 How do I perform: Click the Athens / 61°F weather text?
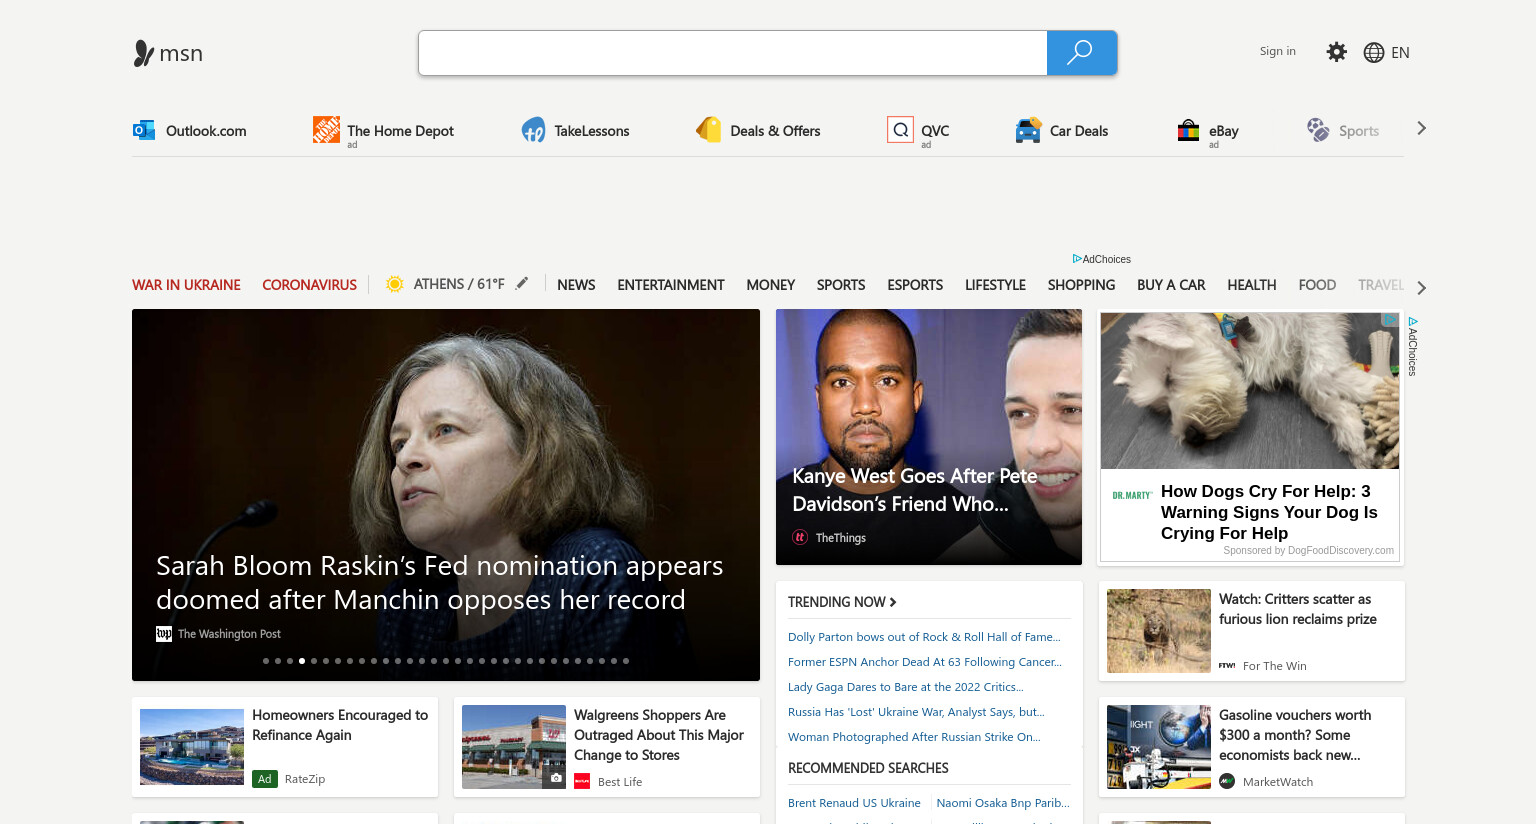click(x=459, y=284)
